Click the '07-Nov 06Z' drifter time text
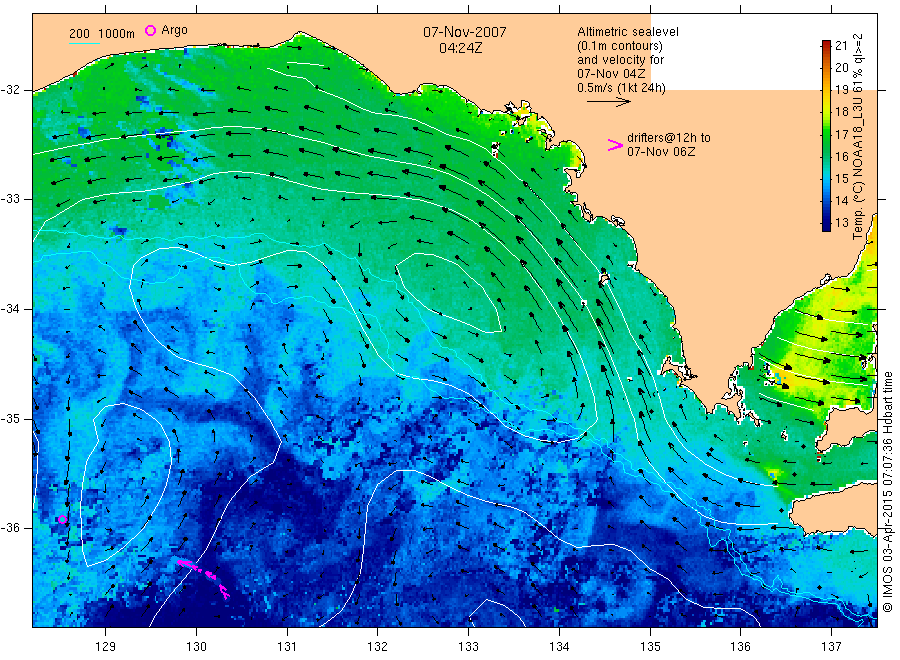900x660 pixels. (x=661, y=152)
